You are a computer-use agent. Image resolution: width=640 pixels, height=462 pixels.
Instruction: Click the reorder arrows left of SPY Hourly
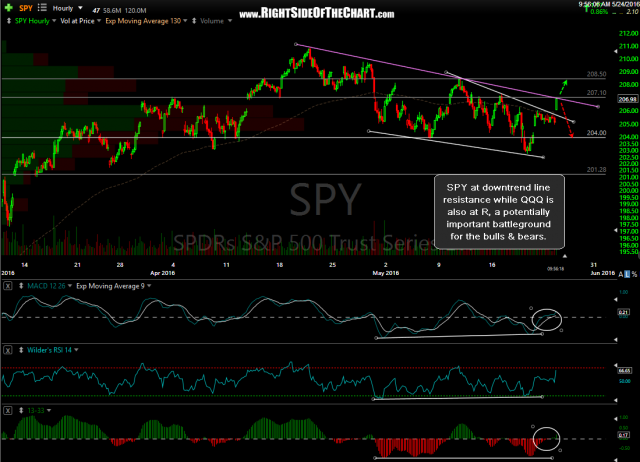[x=9, y=21]
